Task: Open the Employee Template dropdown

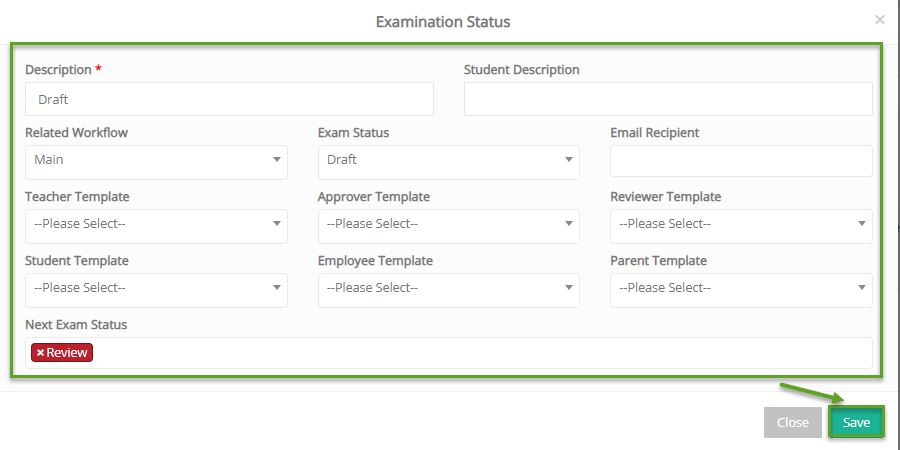Action: tap(449, 290)
